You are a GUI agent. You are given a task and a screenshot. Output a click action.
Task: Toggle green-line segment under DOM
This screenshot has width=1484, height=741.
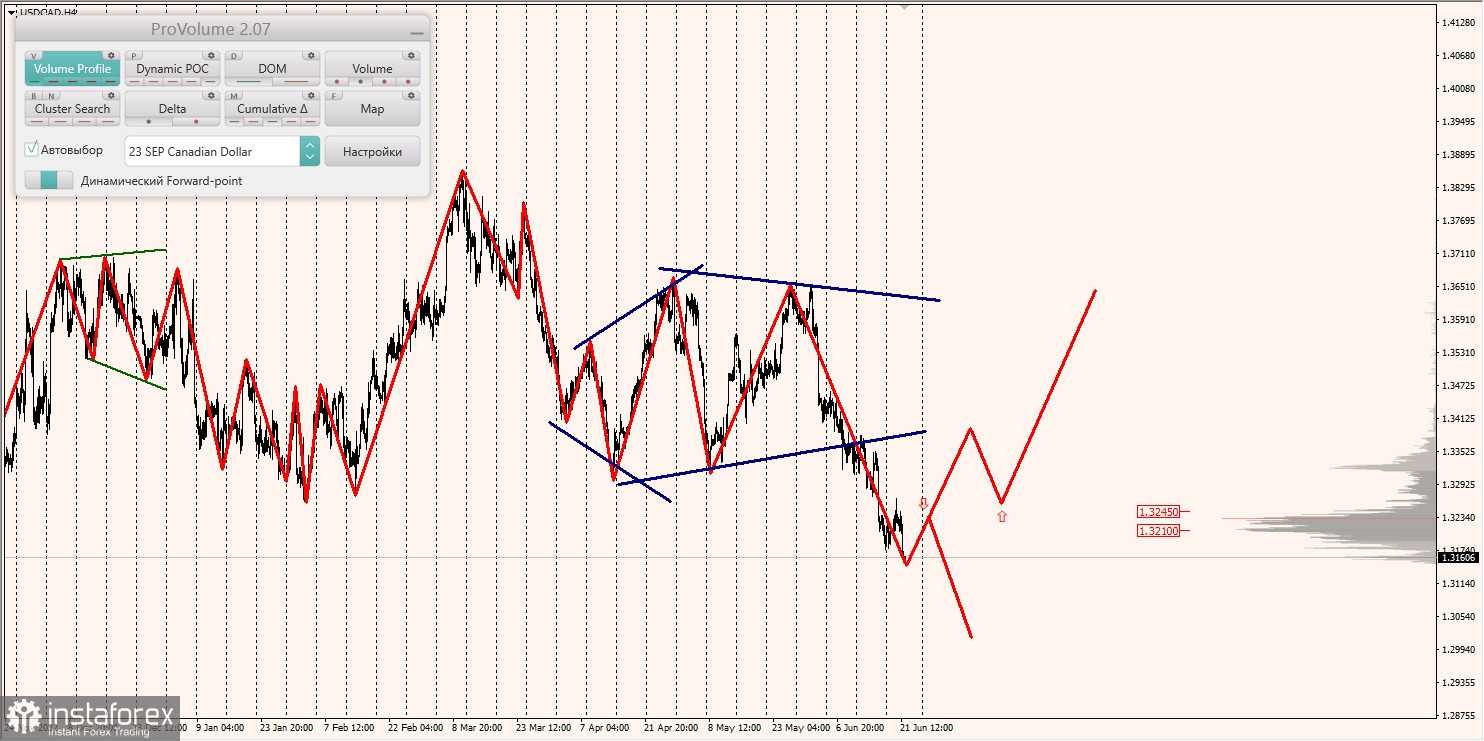click(248, 82)
